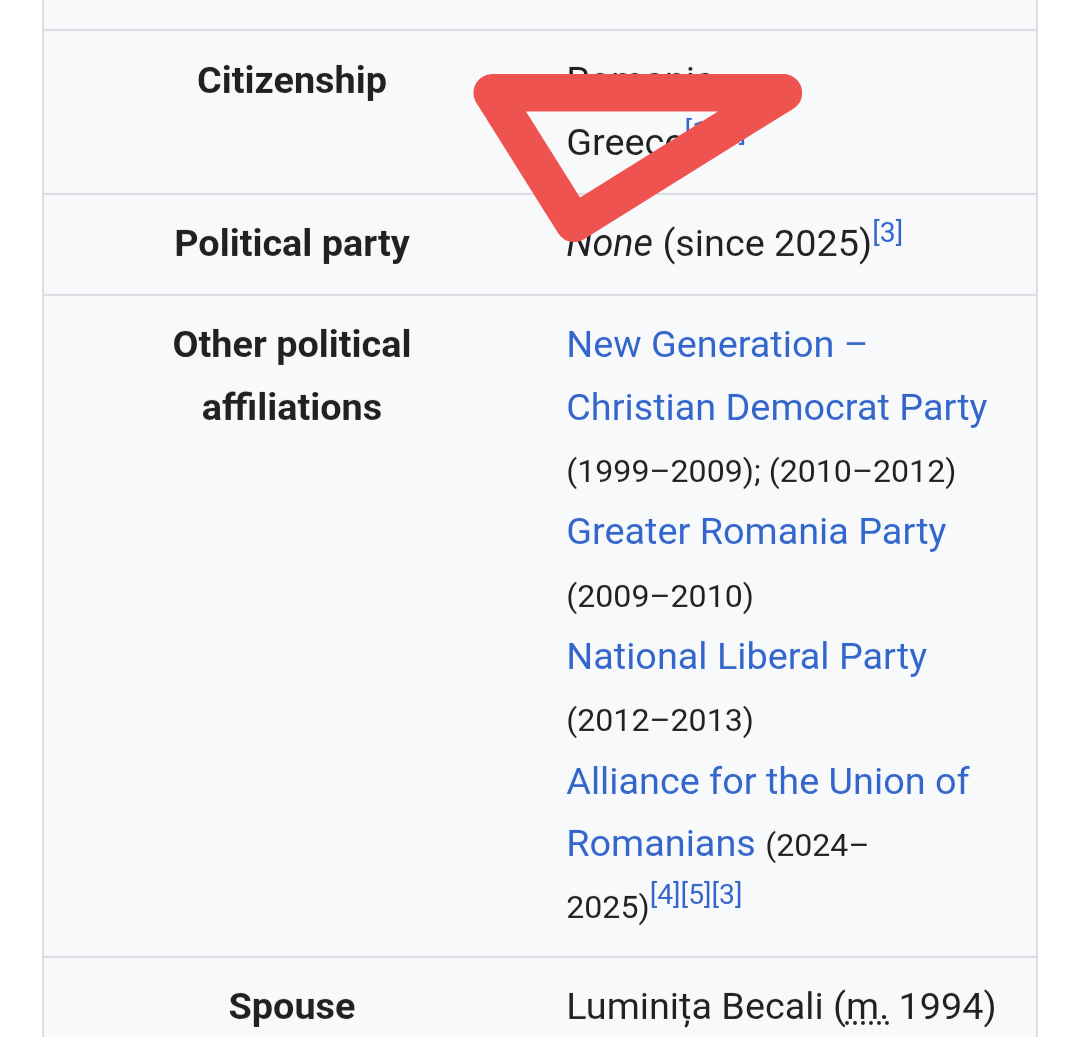Select the Citizenship row label
Screen dimensions: 1080x1037
click(x=292, y=81)
